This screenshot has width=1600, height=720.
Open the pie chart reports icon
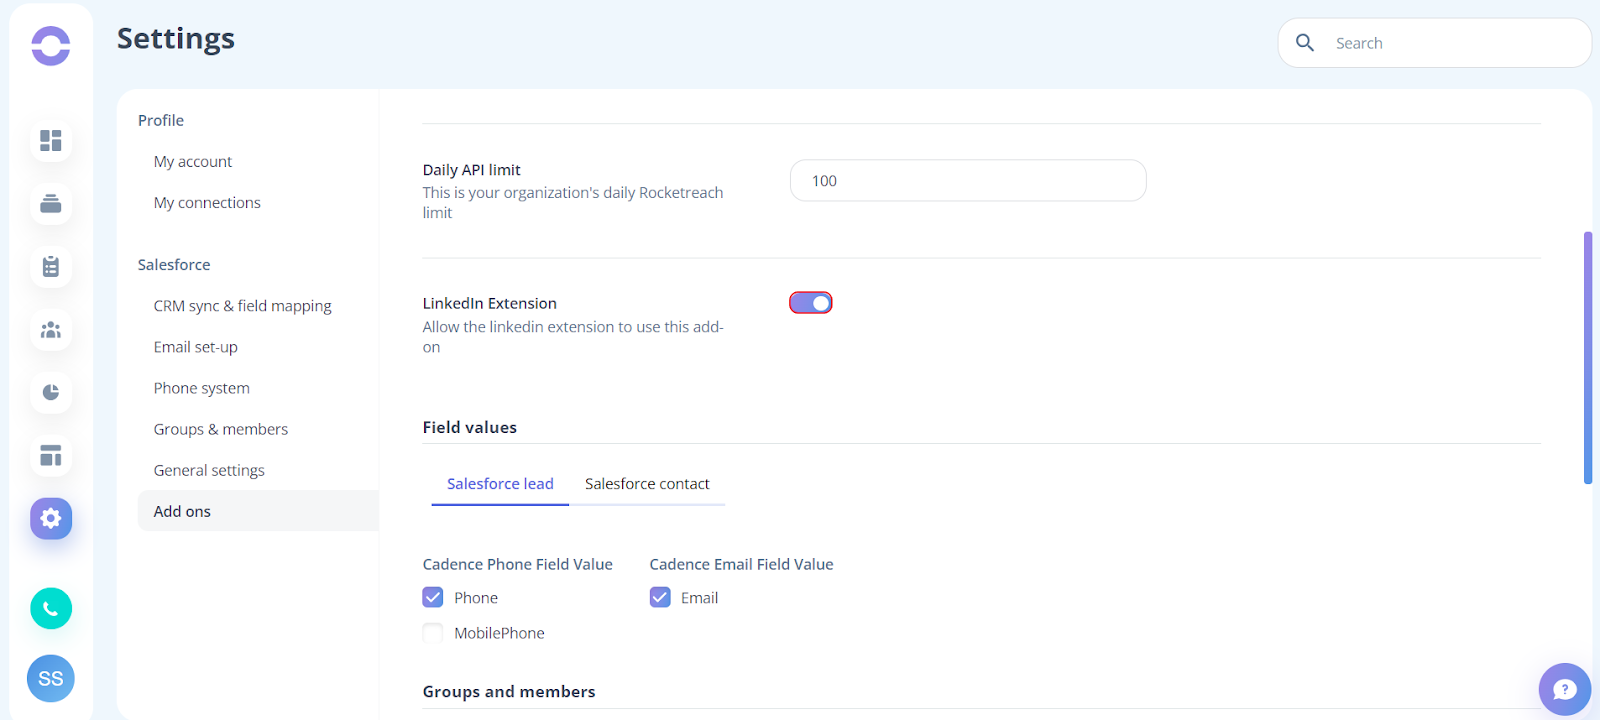coord(51,392)
